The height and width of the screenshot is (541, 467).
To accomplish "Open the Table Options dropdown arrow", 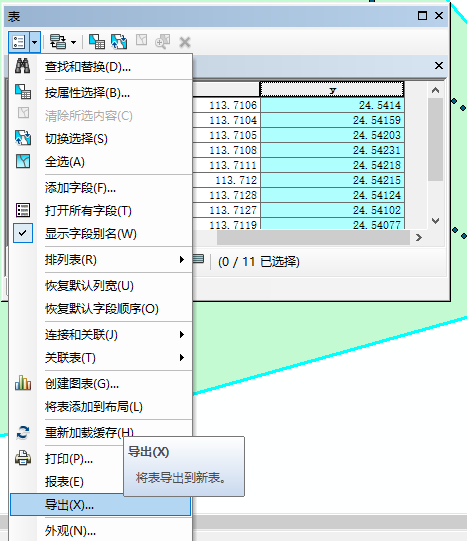I will (35, 42).
